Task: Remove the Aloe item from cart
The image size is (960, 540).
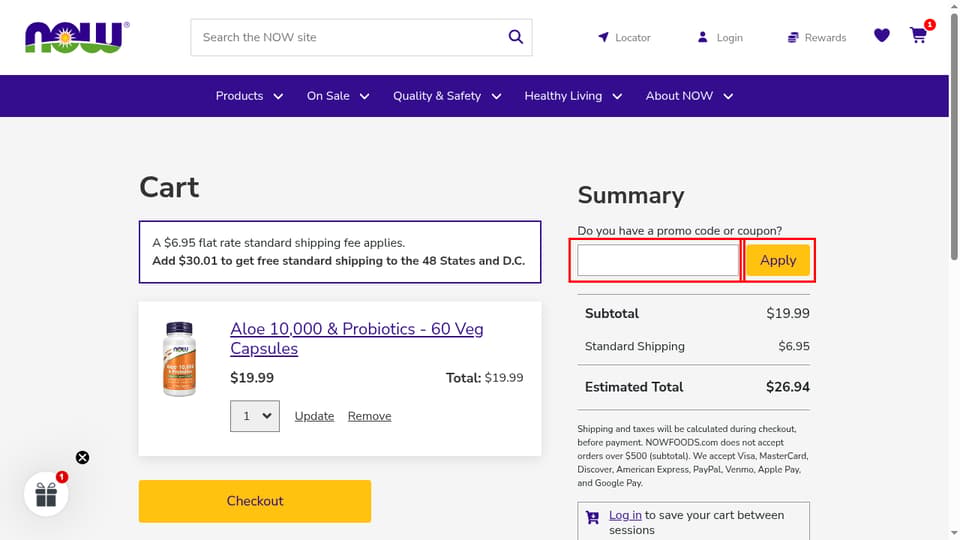Action: 369,416
